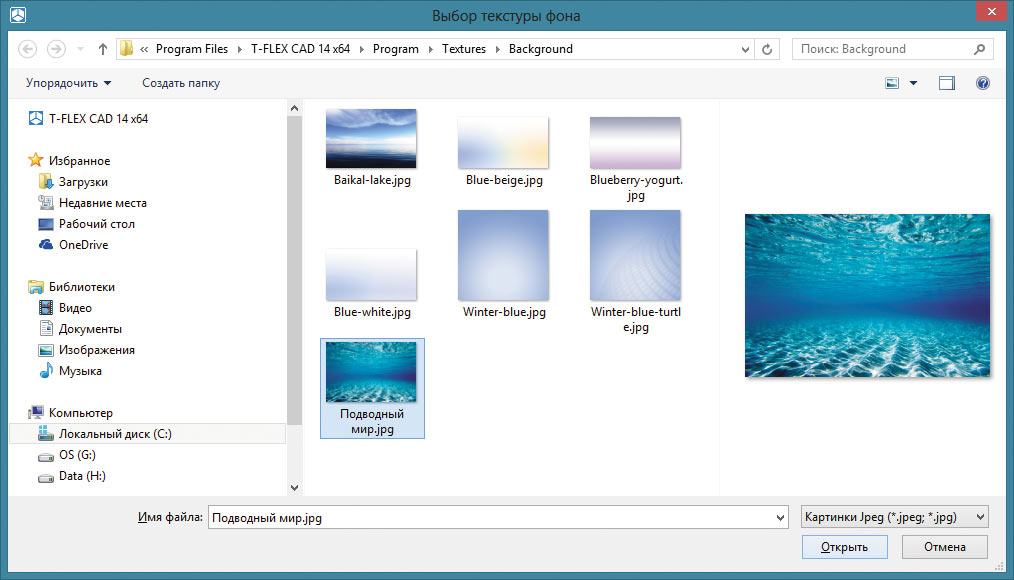
Task: Click the underwater preview image
Action: tap(867, 295)
